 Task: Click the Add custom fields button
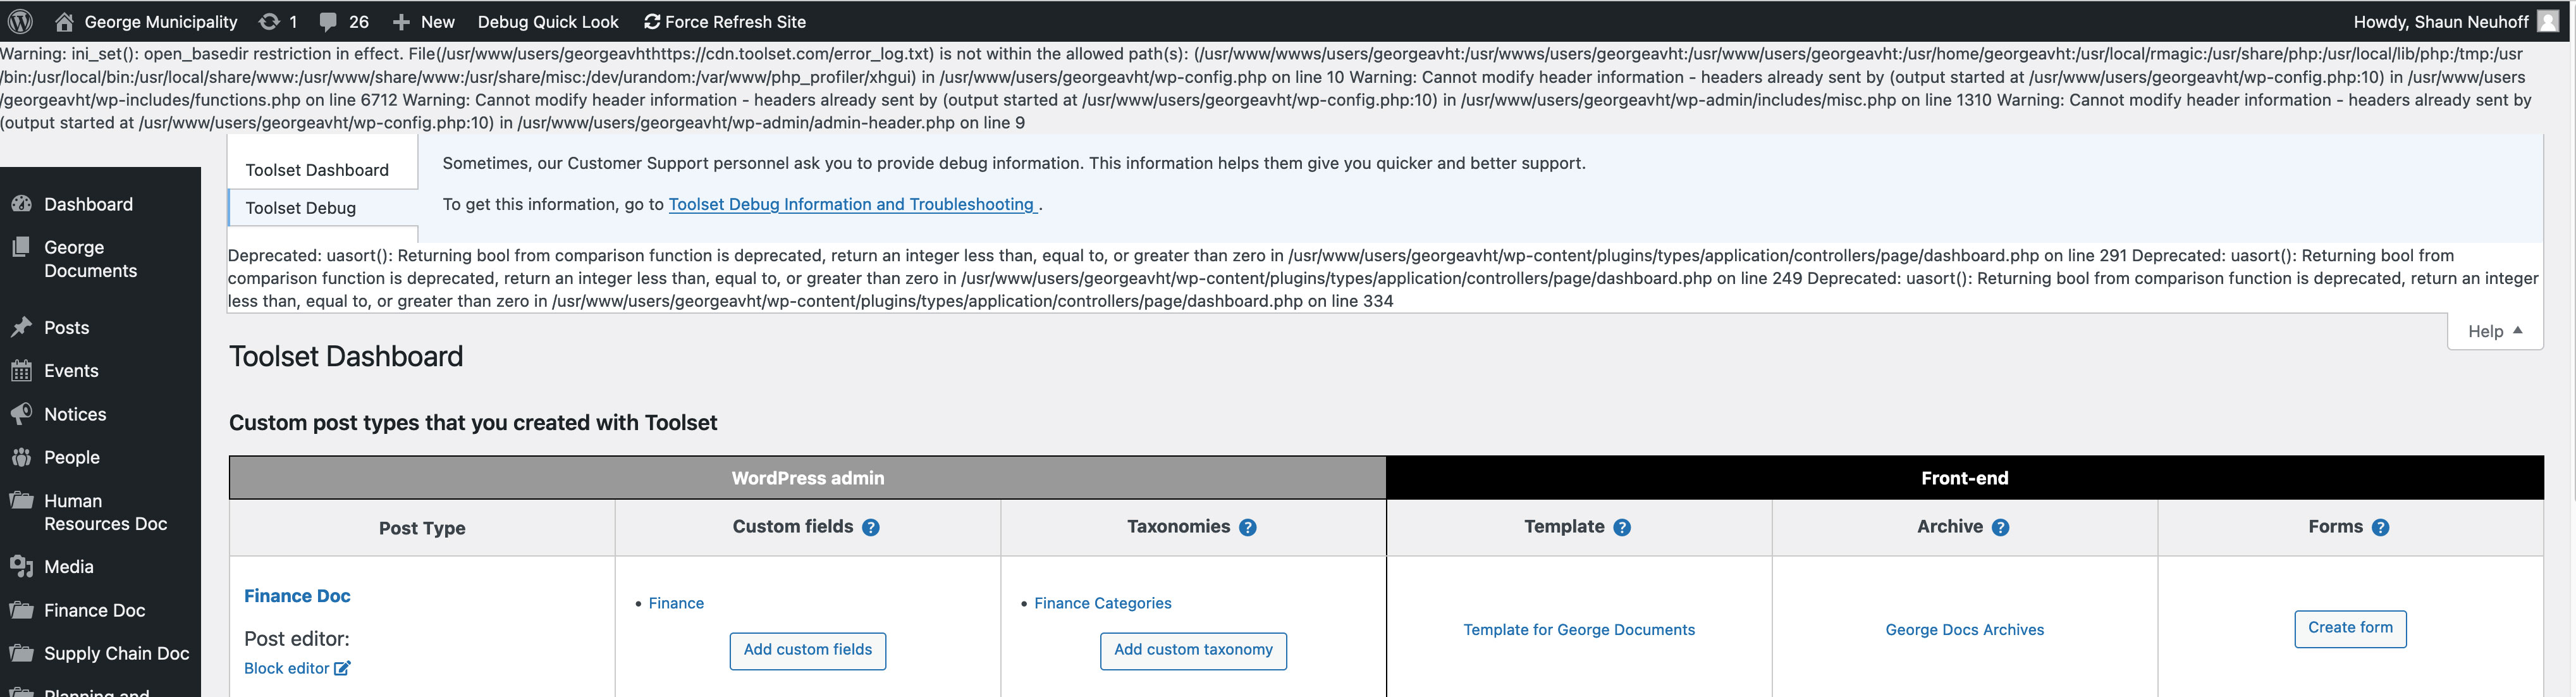click(x=808, y=650)
